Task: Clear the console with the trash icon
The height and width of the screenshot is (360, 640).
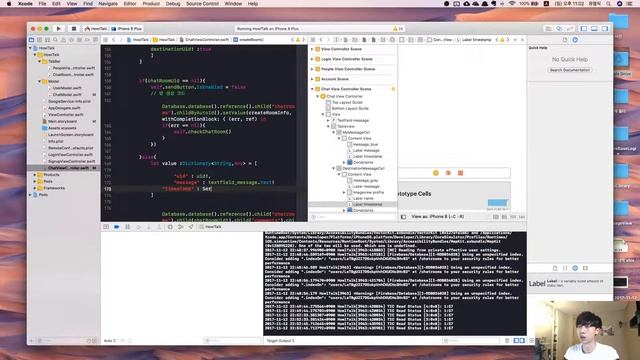Action: [507, 340]
